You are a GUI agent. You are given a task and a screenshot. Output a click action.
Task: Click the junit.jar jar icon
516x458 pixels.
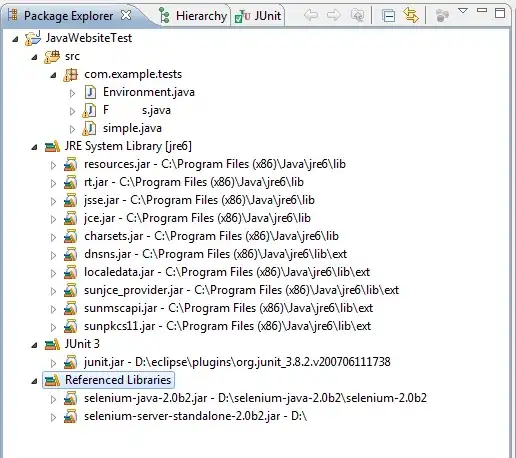[x=70, y=362]
